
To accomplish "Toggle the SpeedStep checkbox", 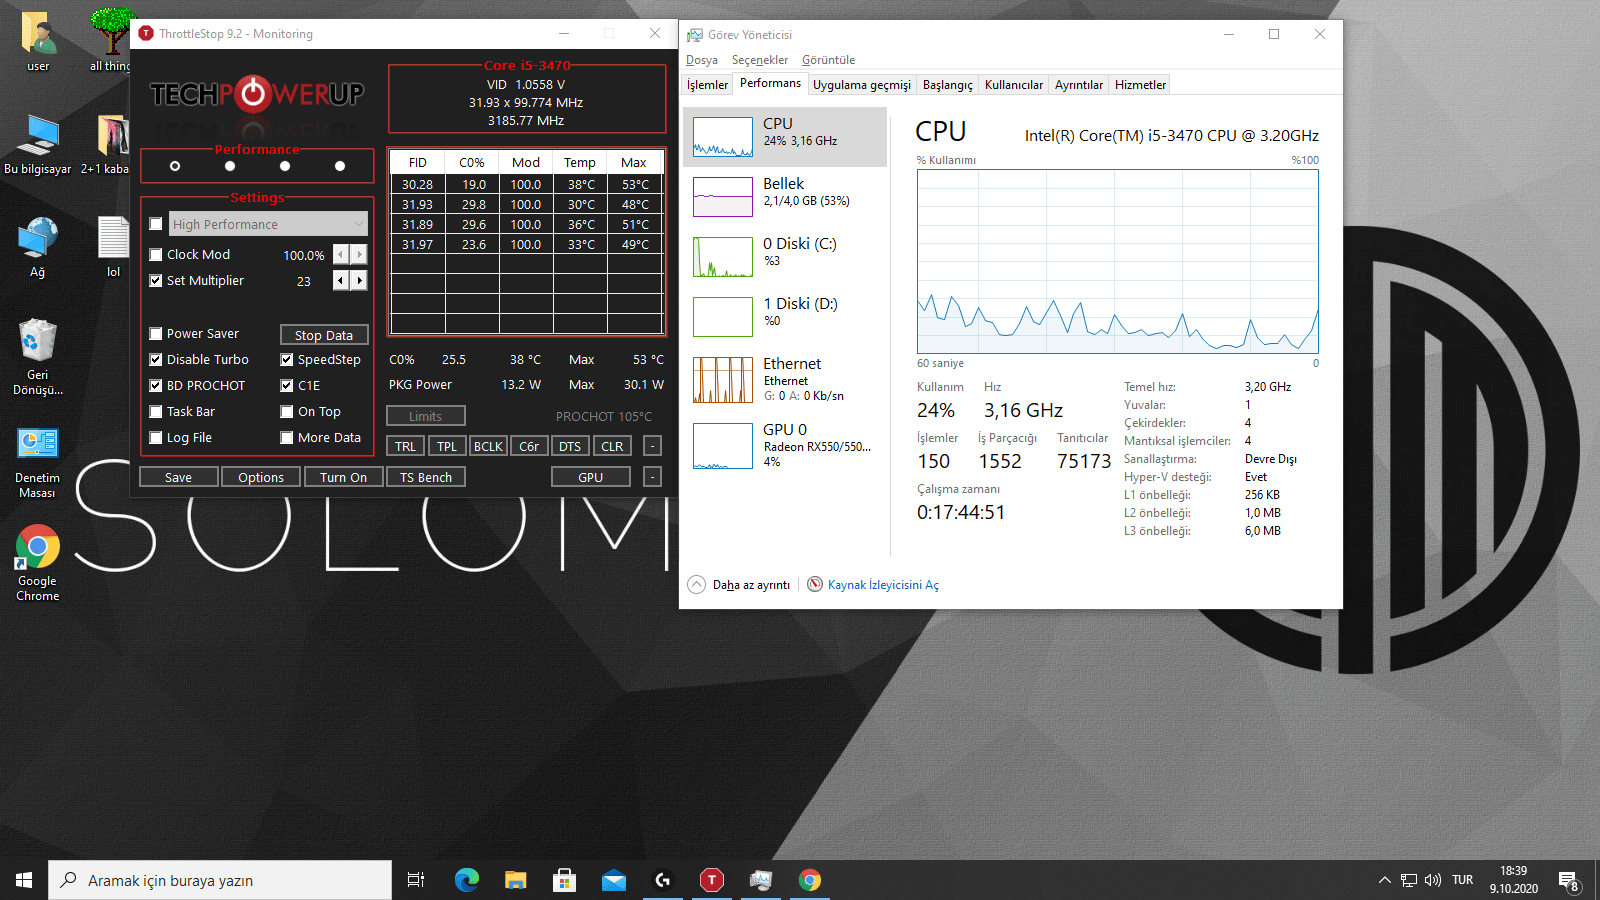I will pyautogui.click(x=287, y=360).
